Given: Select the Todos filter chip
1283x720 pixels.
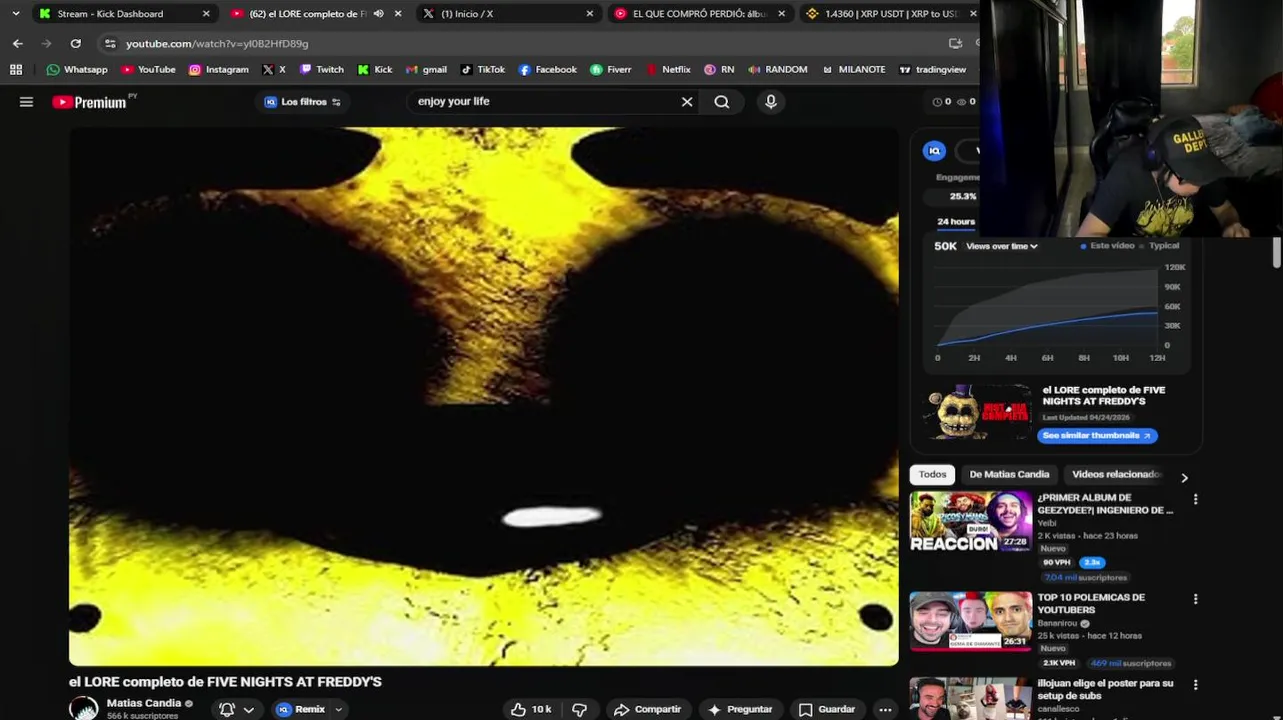Looking at the screenshot, I should click(932, 474).
